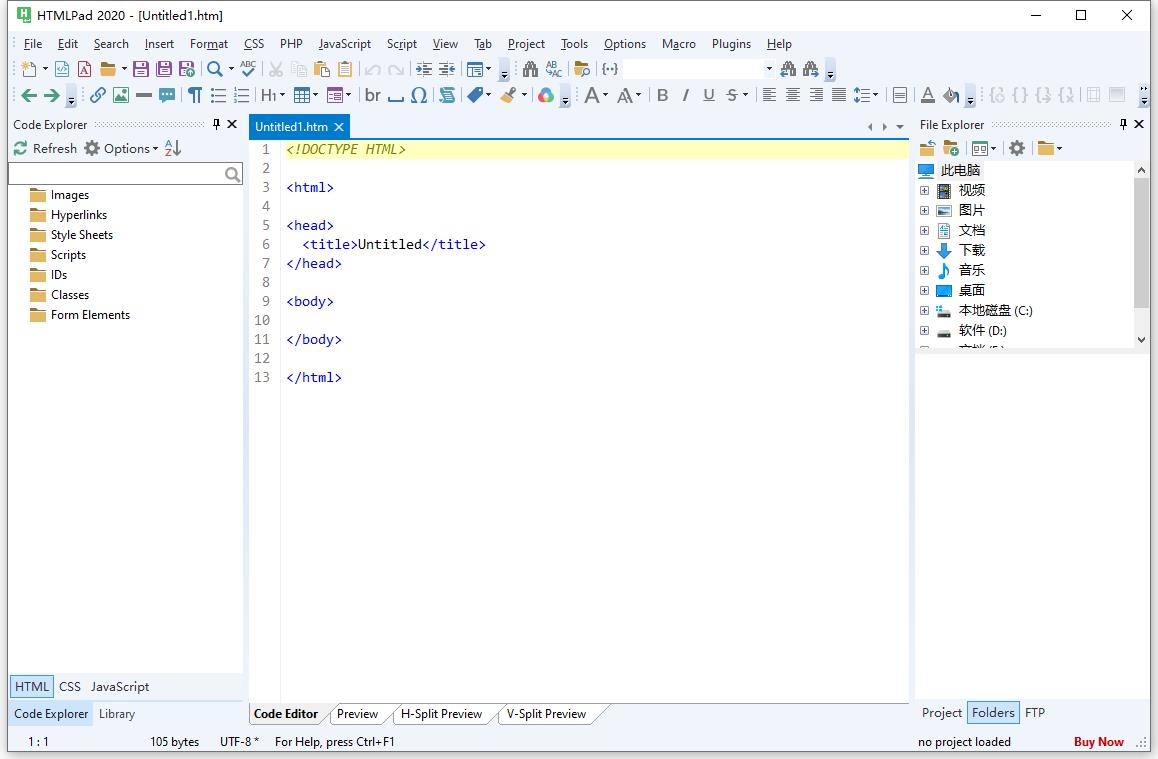Click the insert image icon
Viewport: 1158px width, 759px height.
[121, 95]
